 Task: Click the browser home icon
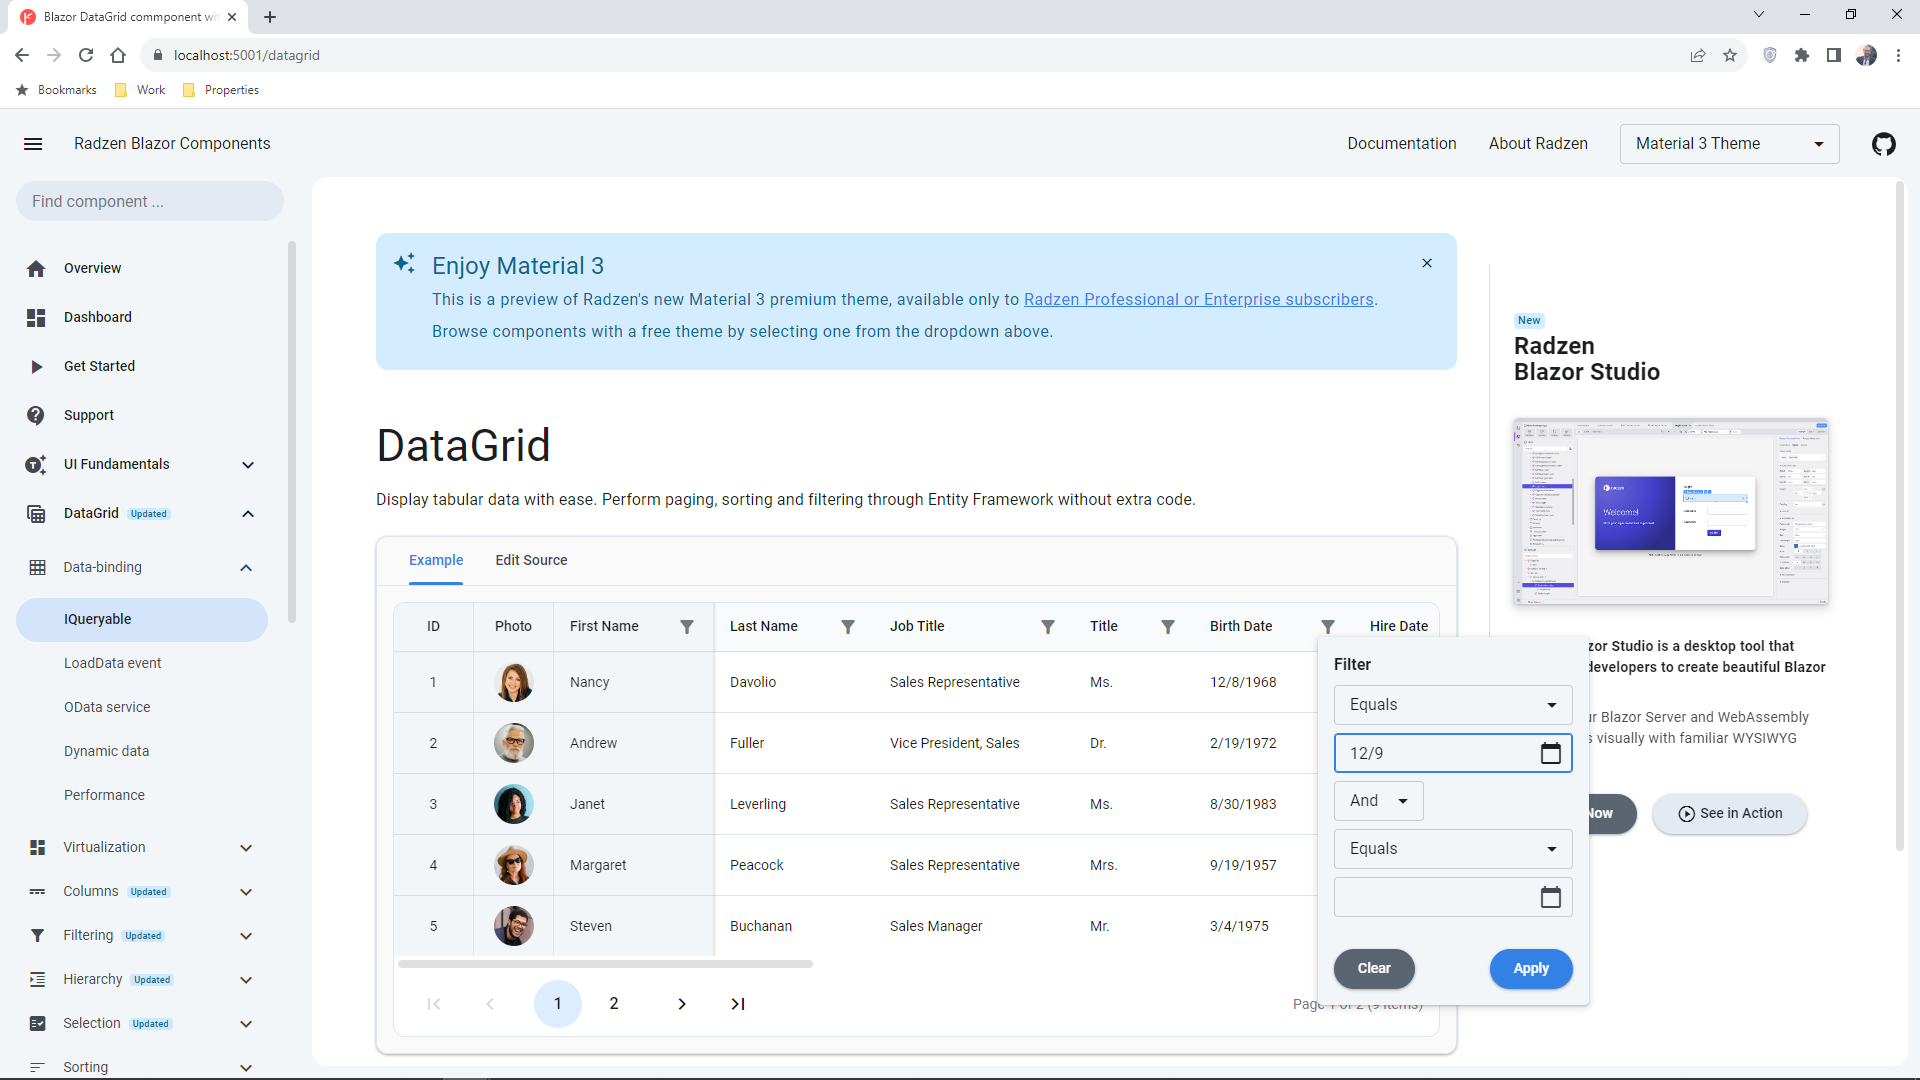tap(118, 56)
